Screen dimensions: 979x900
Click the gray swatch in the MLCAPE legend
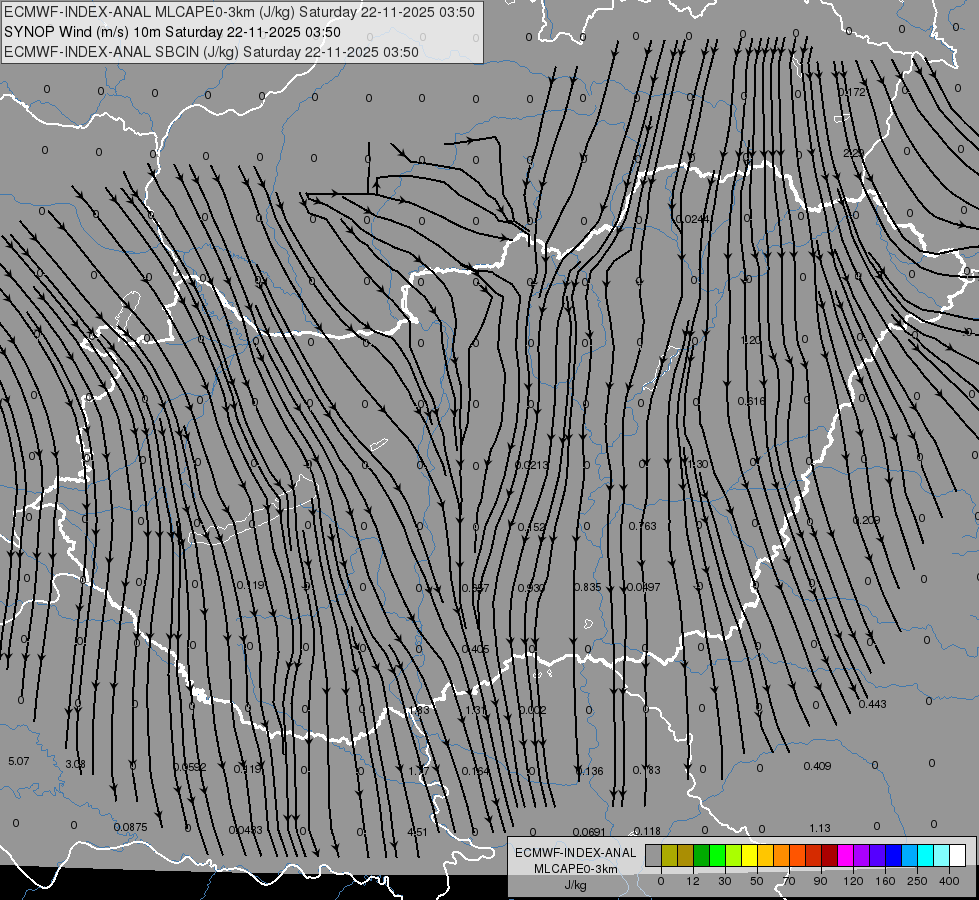654,855
